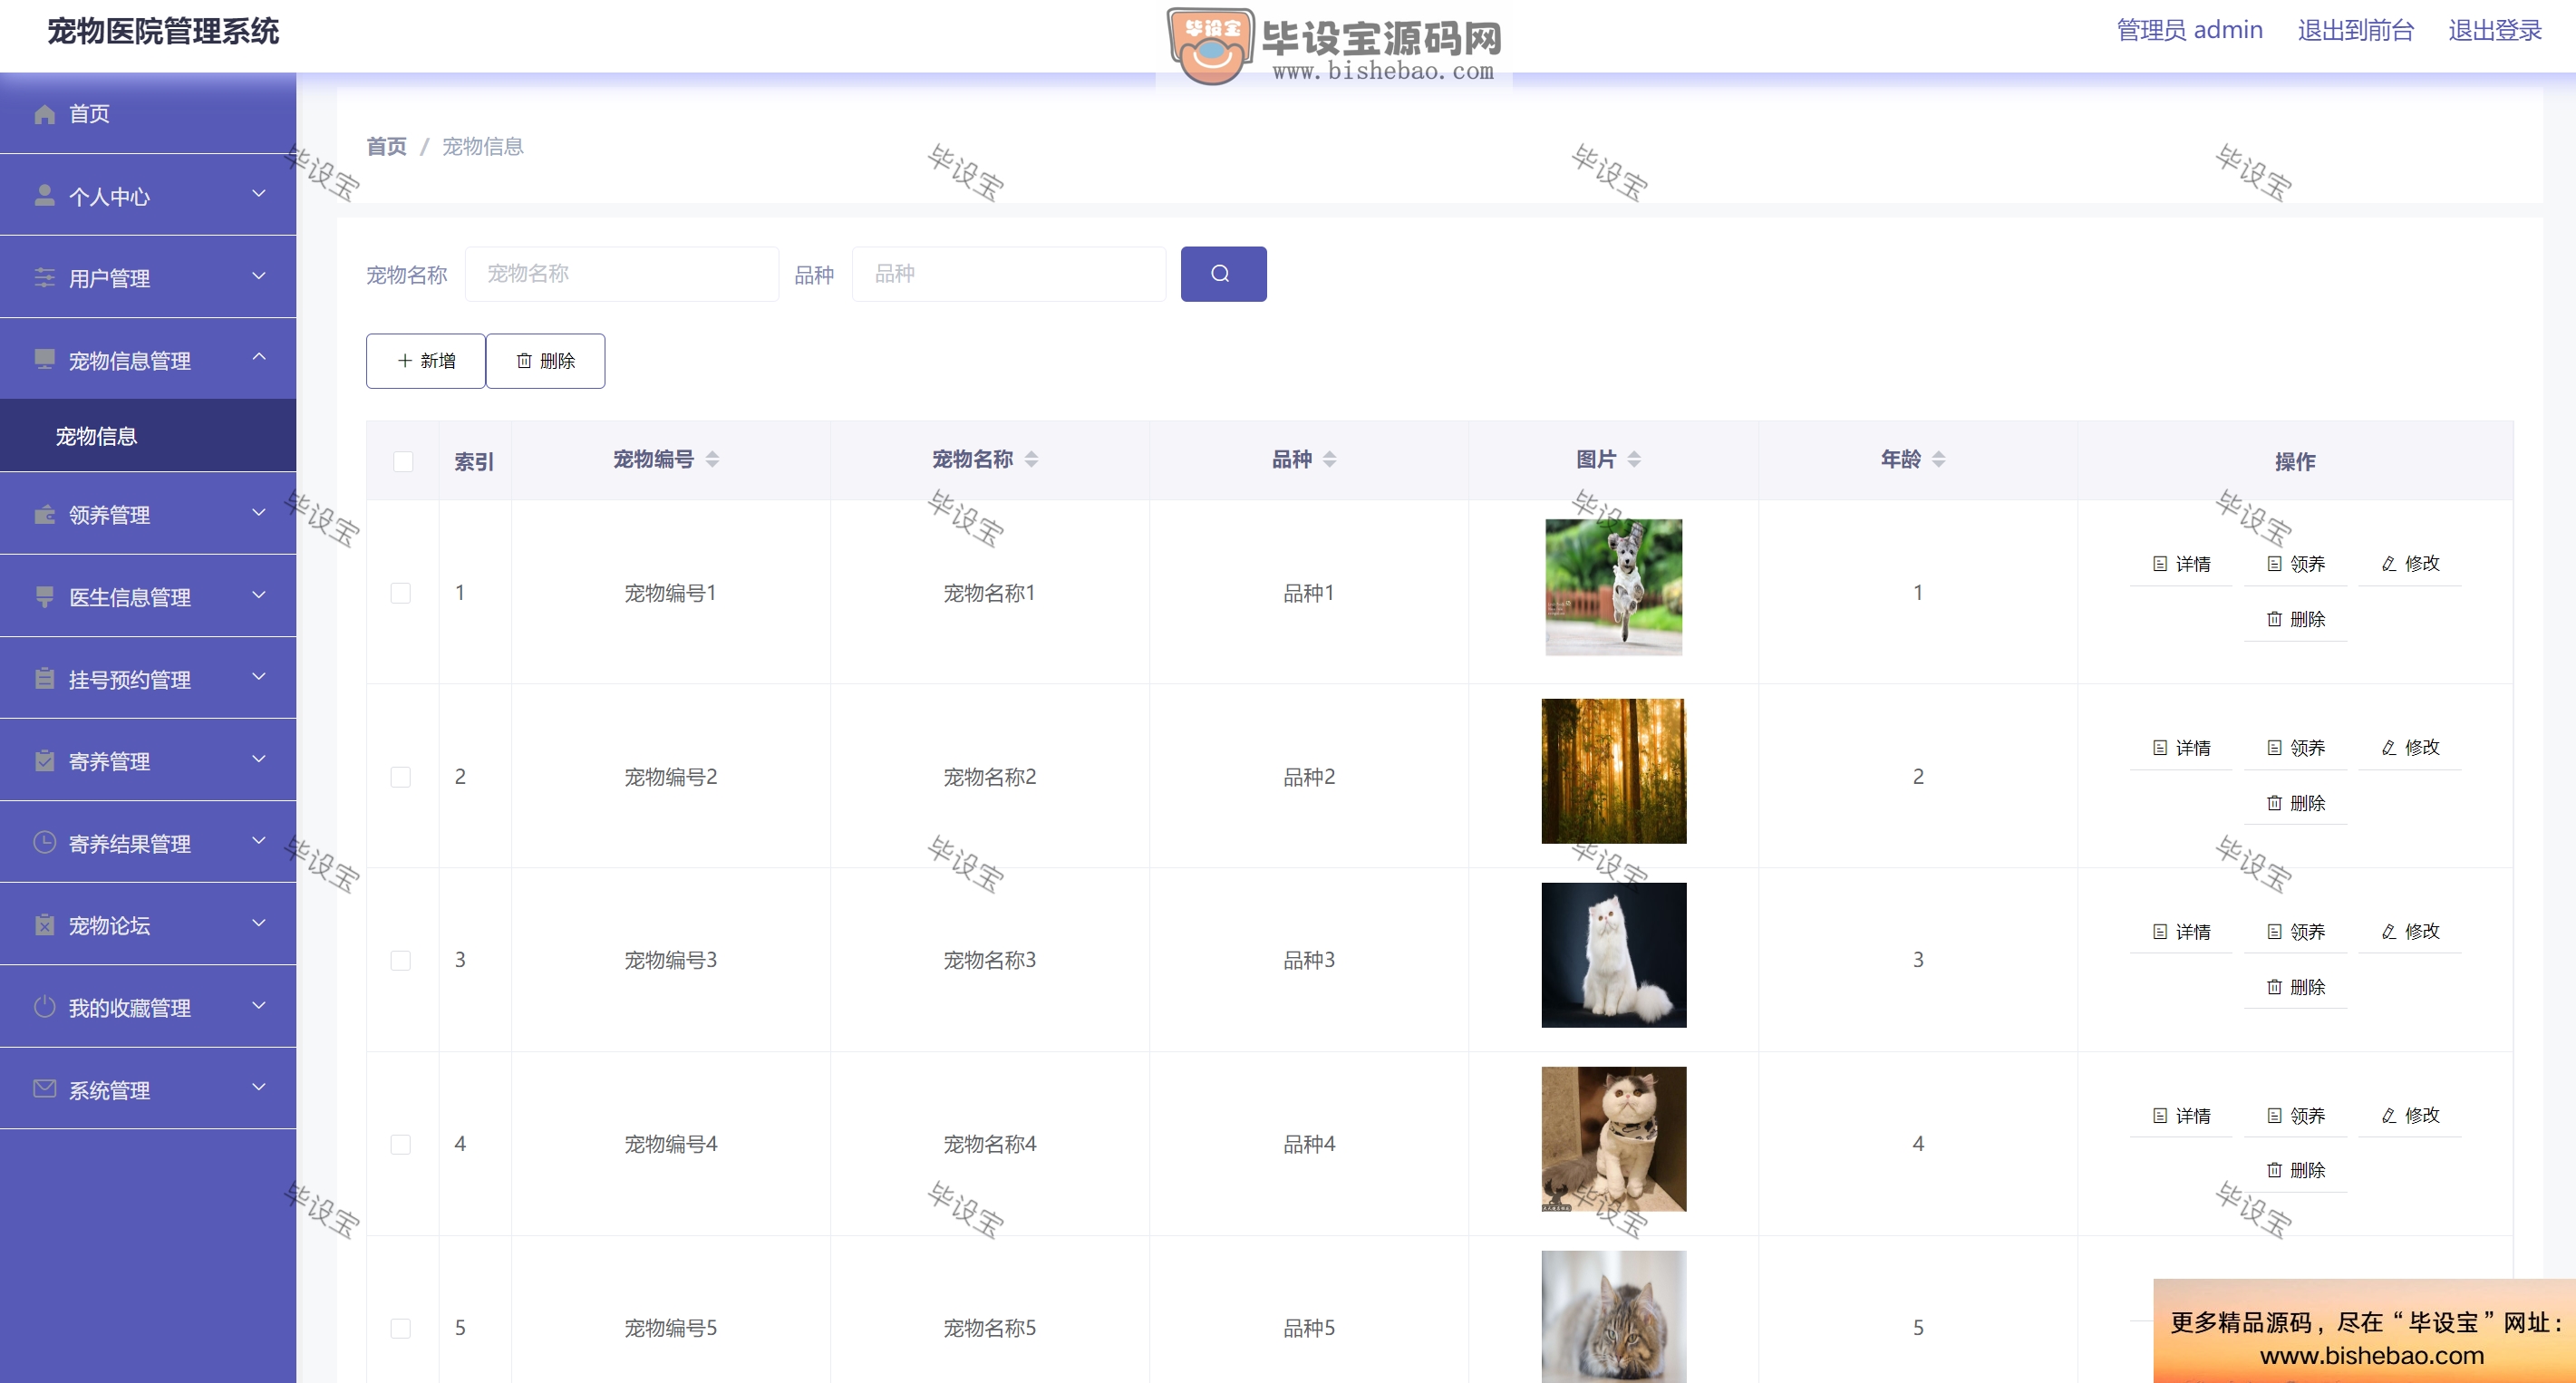Open the 首页 sidebar menu item
This screenshot has height=1383, width=2576.
pos(148,113)
